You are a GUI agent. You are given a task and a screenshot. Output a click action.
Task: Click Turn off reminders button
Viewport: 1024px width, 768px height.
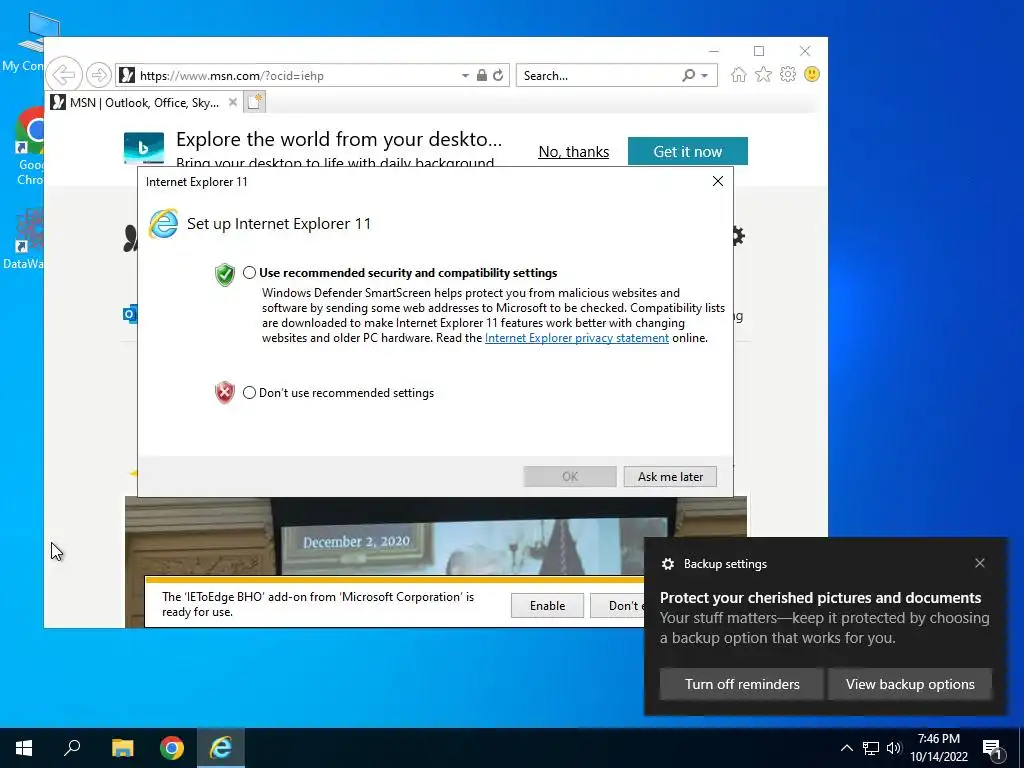tap(742, 684)
